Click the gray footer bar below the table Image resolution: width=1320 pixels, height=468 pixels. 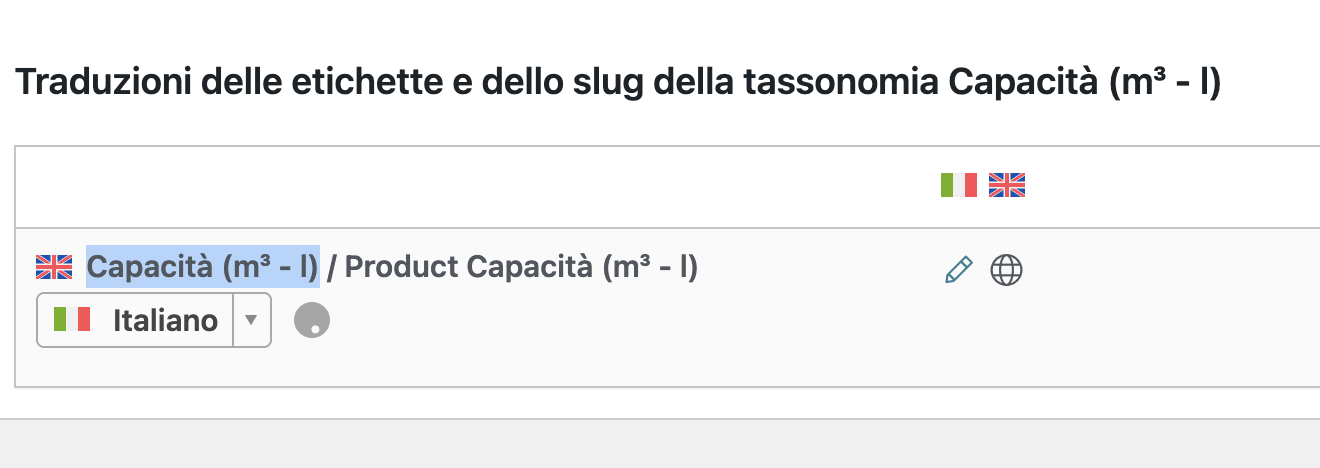(x=660, y=443)
